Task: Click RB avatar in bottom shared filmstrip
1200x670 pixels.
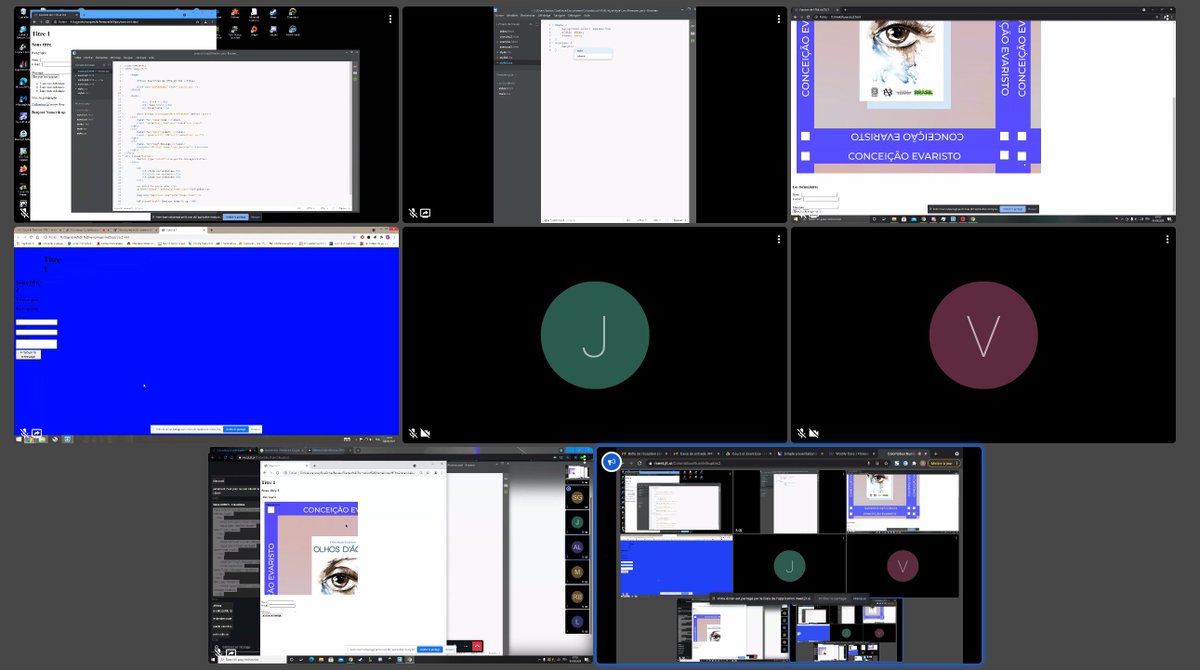Action: point(577,596)
